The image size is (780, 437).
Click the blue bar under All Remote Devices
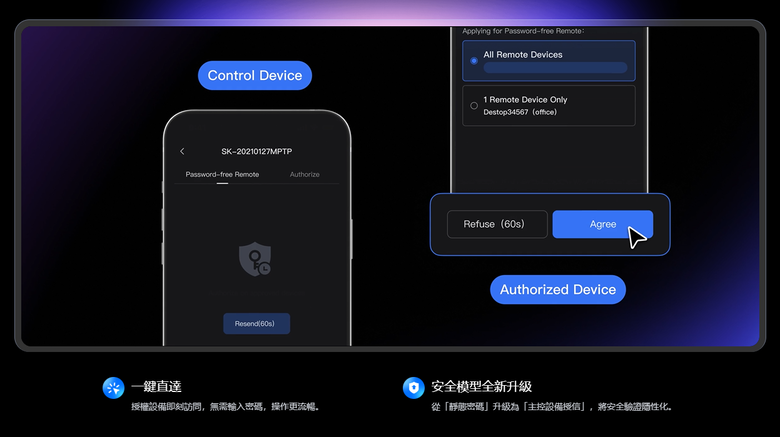click(x=555, y=68)
